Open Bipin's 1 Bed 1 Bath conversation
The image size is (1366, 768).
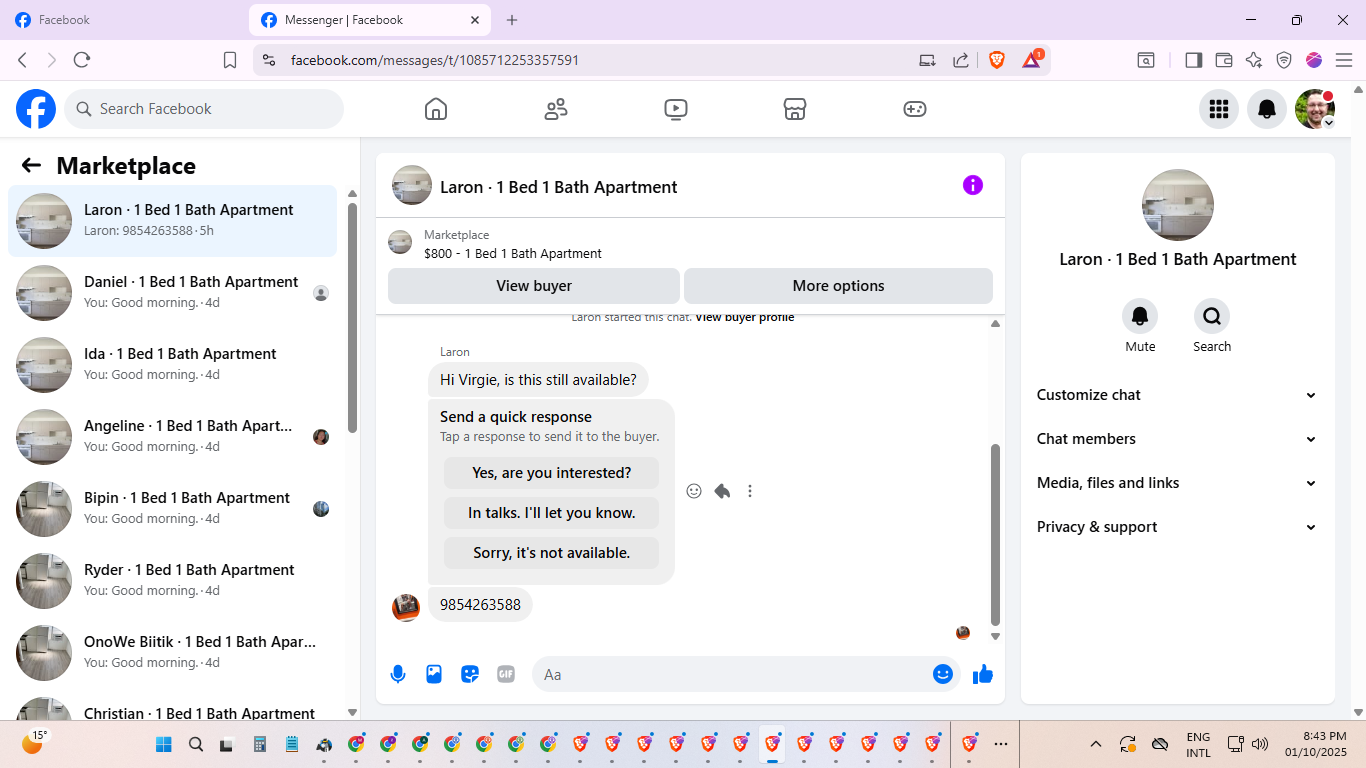173,508
